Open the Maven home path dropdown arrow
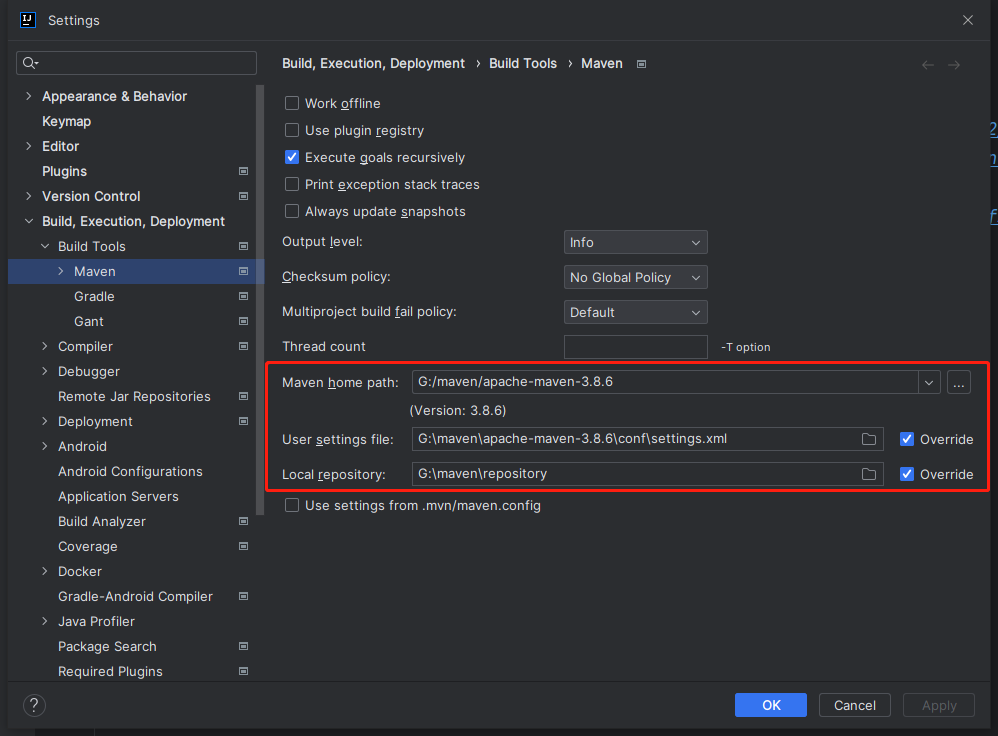The image size is (998, 736). coord(929,383)
